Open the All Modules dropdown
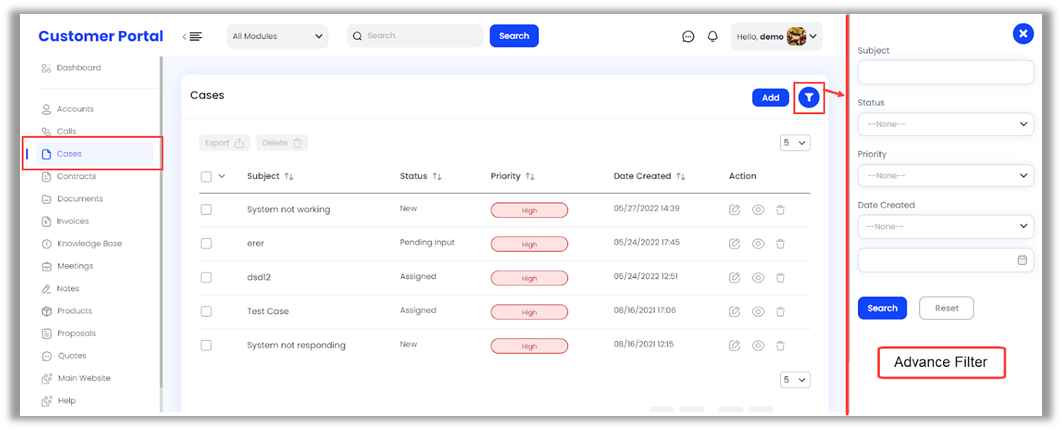The image size is (1062, 430). 278,36
